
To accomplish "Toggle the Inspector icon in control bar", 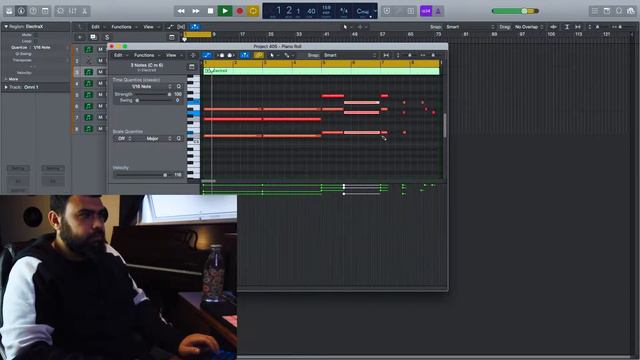I will [x=21, y=11].
